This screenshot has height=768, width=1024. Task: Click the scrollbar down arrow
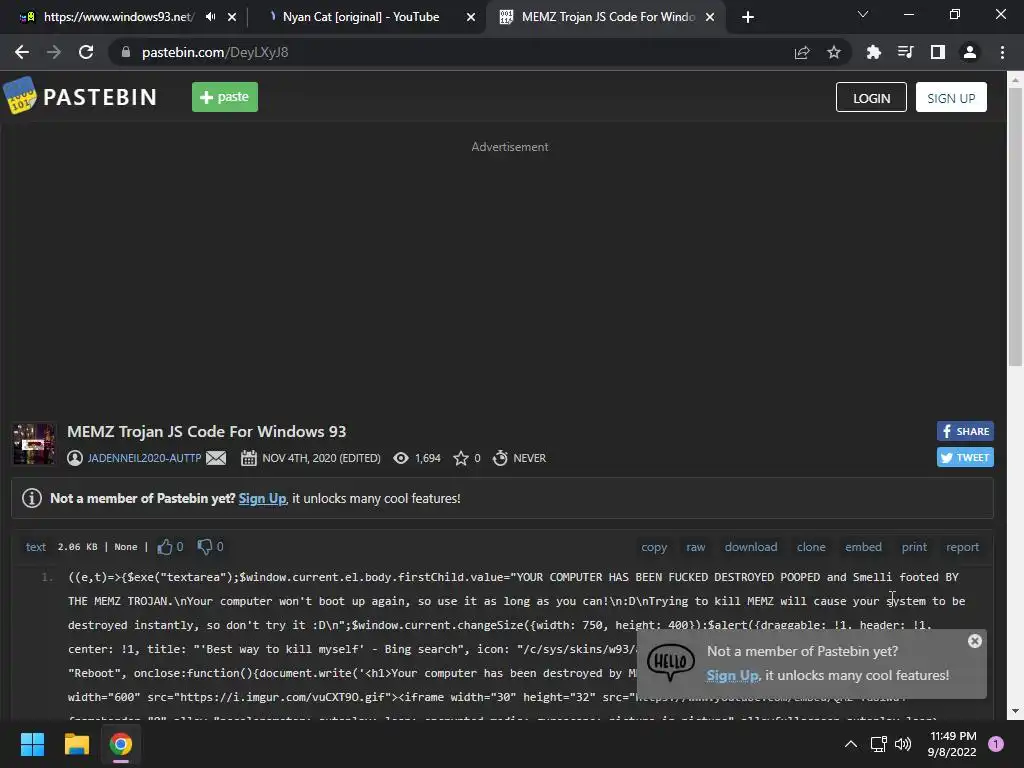pyautogui.click(x=1015, y=711)
